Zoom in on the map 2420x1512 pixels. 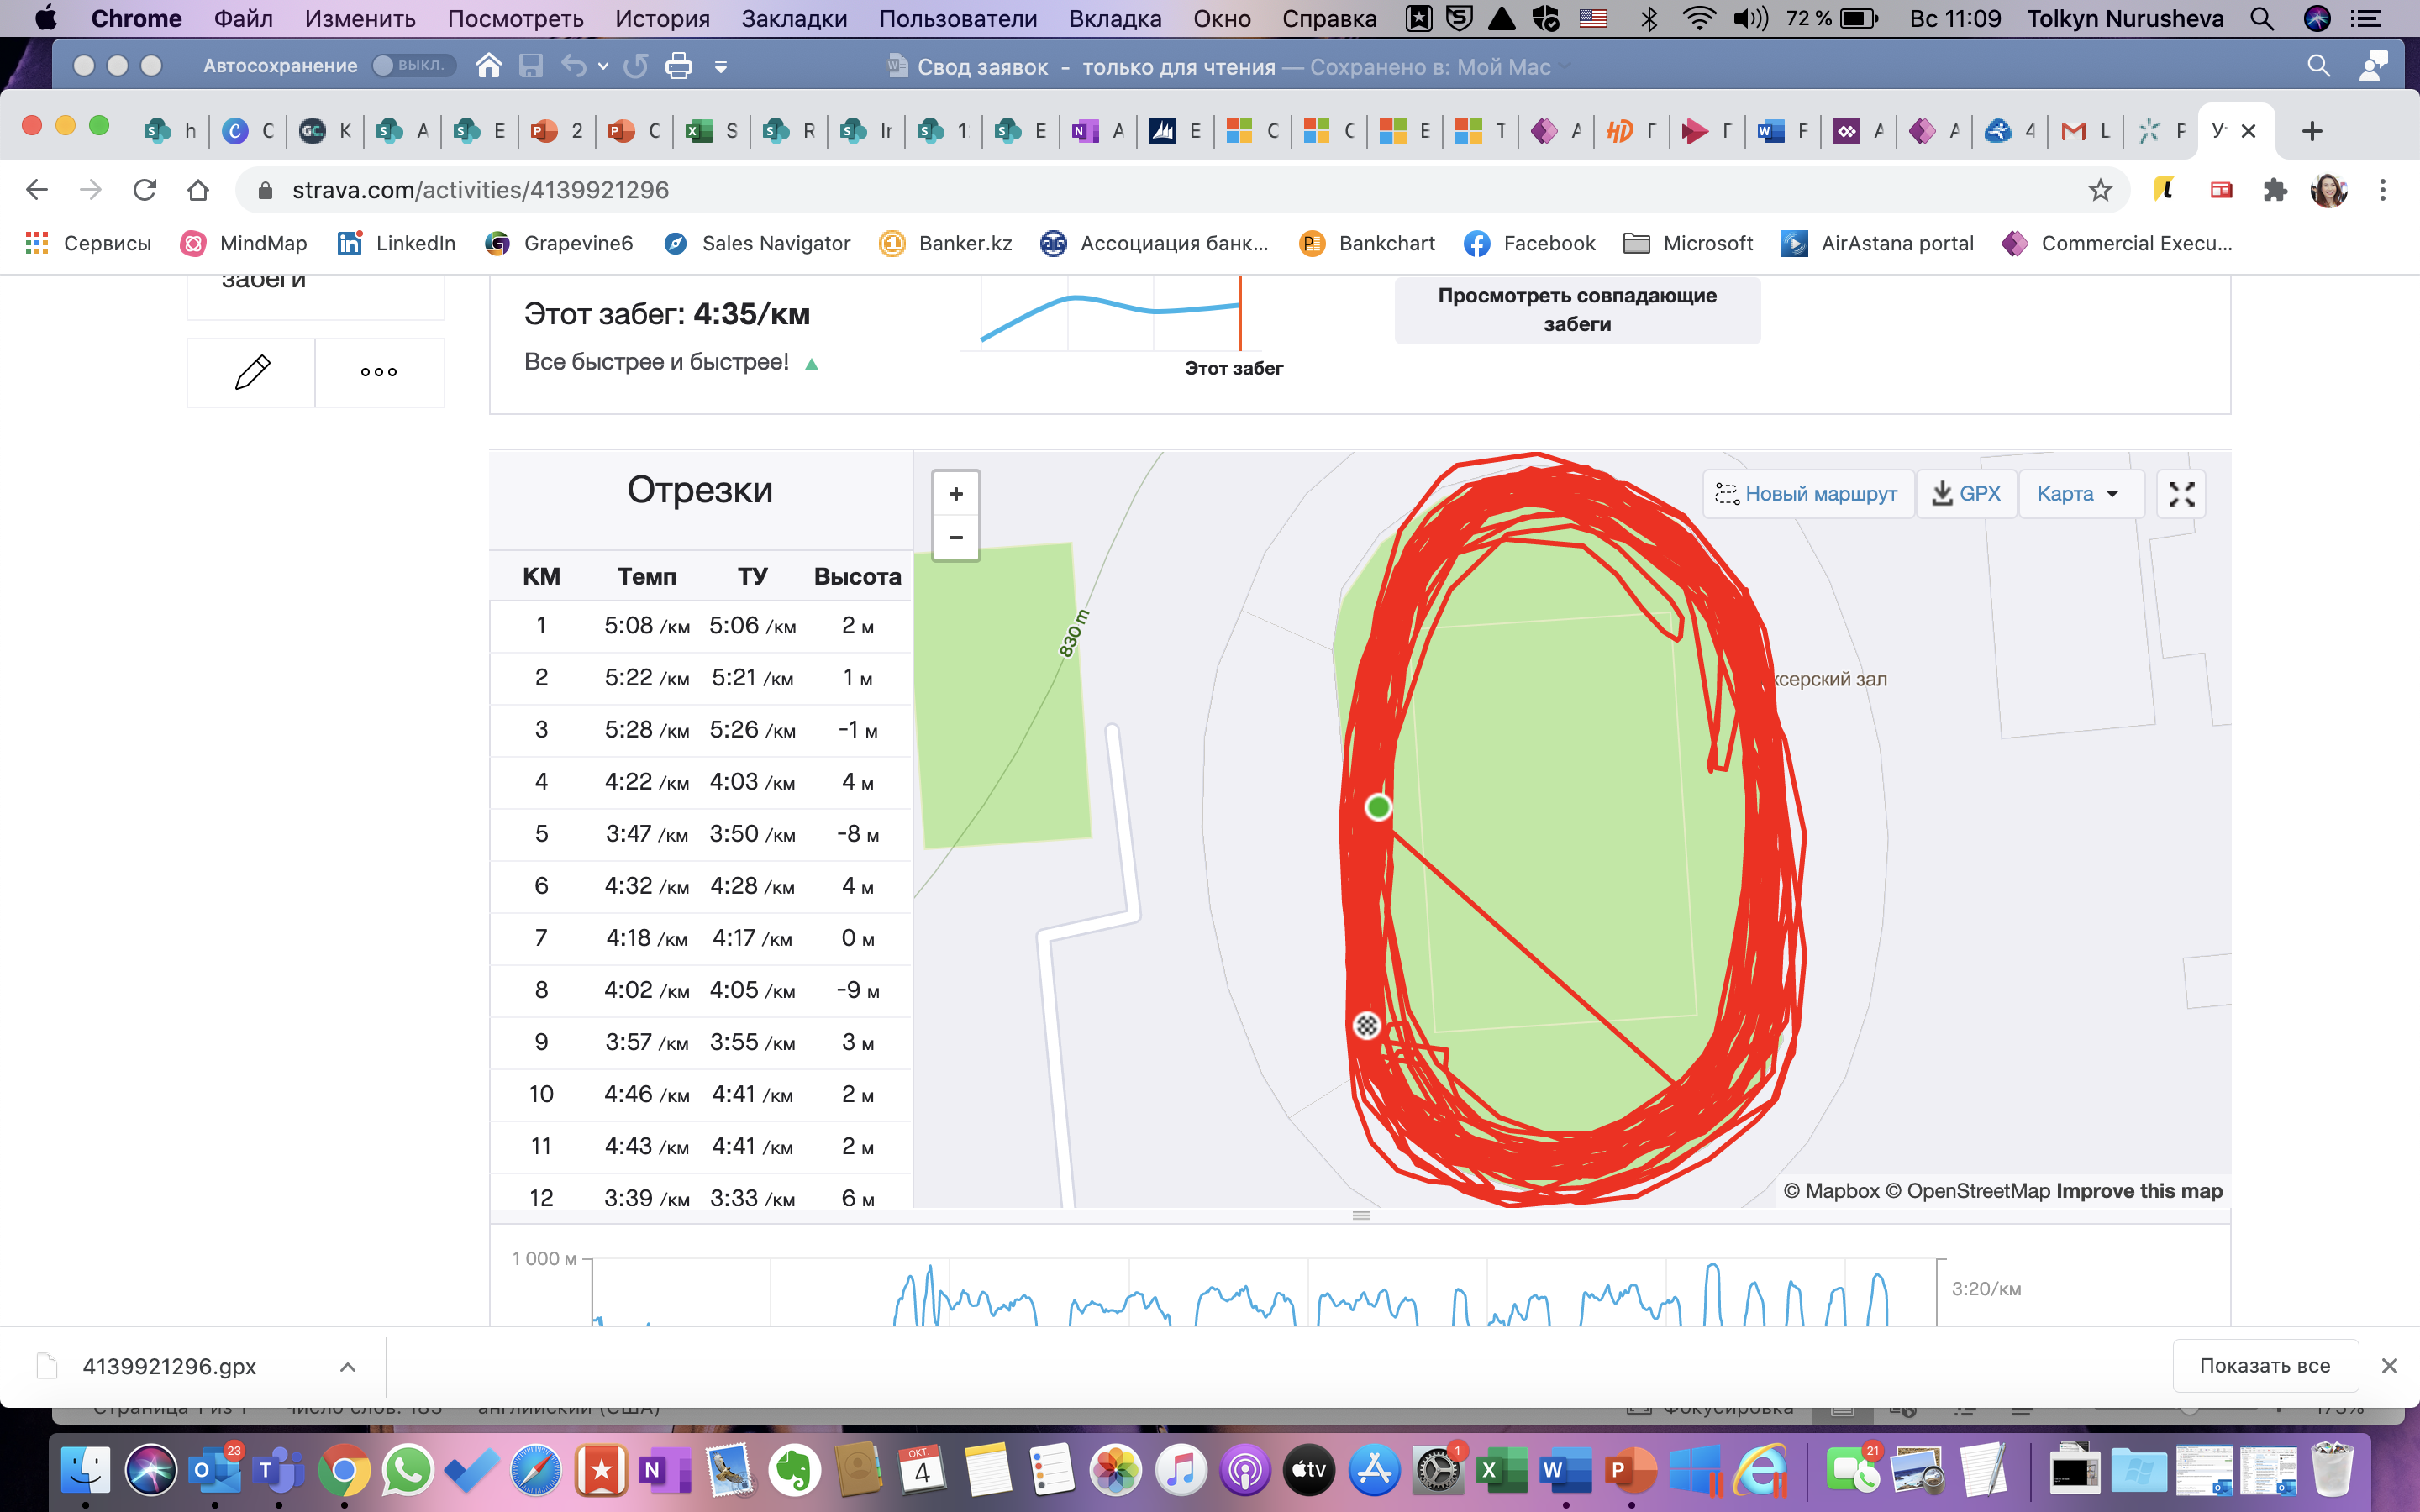pyautogui.click(x=955, y=494)
